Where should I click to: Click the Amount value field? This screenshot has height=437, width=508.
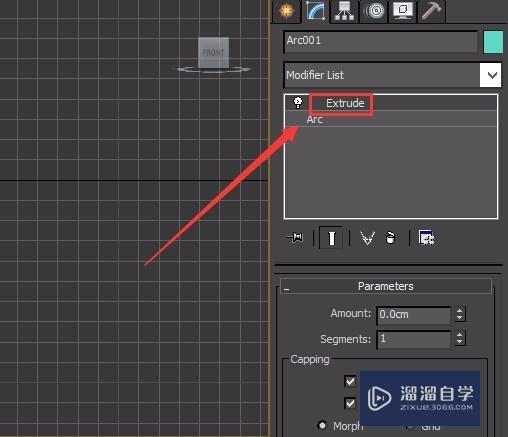[x=413, y=315]
